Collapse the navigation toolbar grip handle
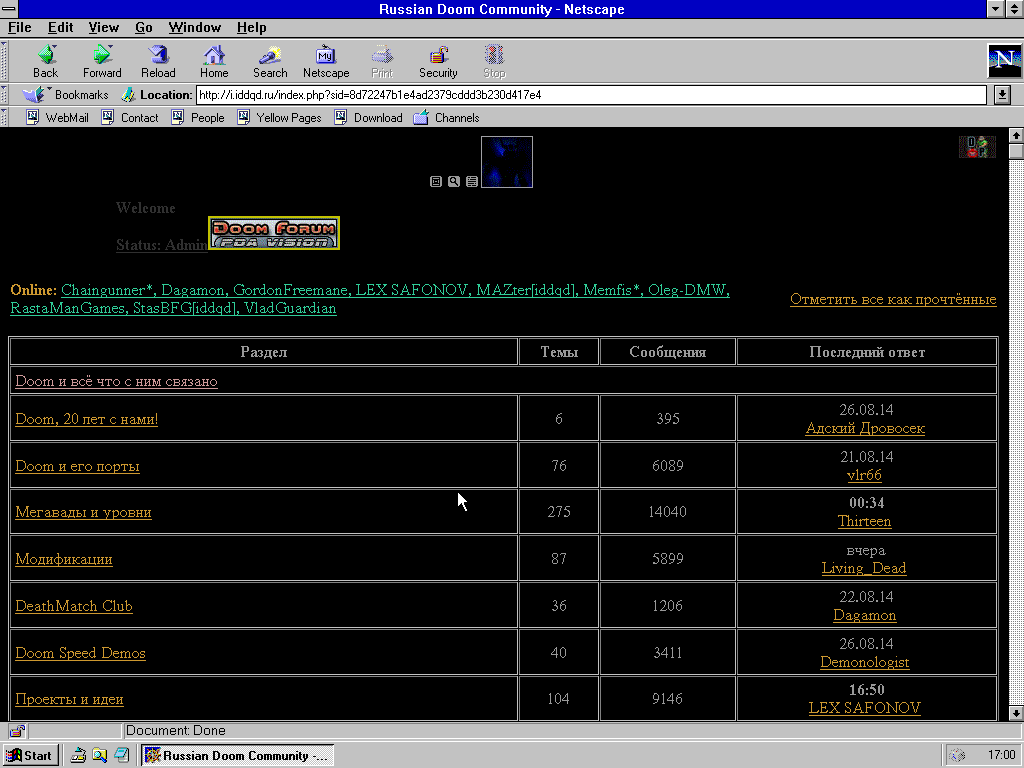This screenshot has width=1024, height=768. [4, 61]
